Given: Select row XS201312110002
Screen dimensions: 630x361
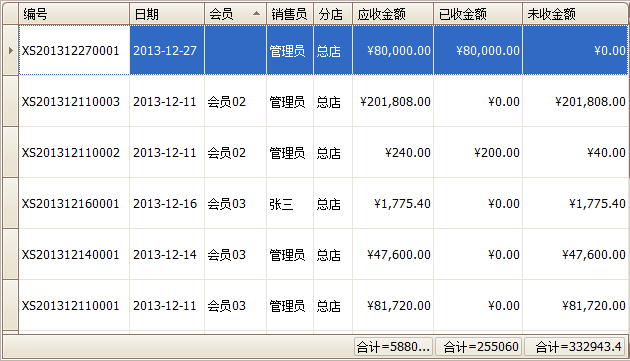Looking at the screenshot, I should click(323, 152).
